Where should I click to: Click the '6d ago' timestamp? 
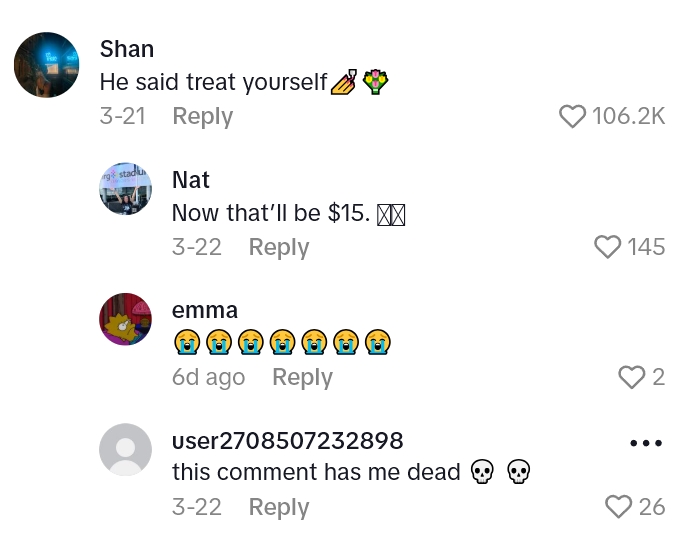[208, 377]
